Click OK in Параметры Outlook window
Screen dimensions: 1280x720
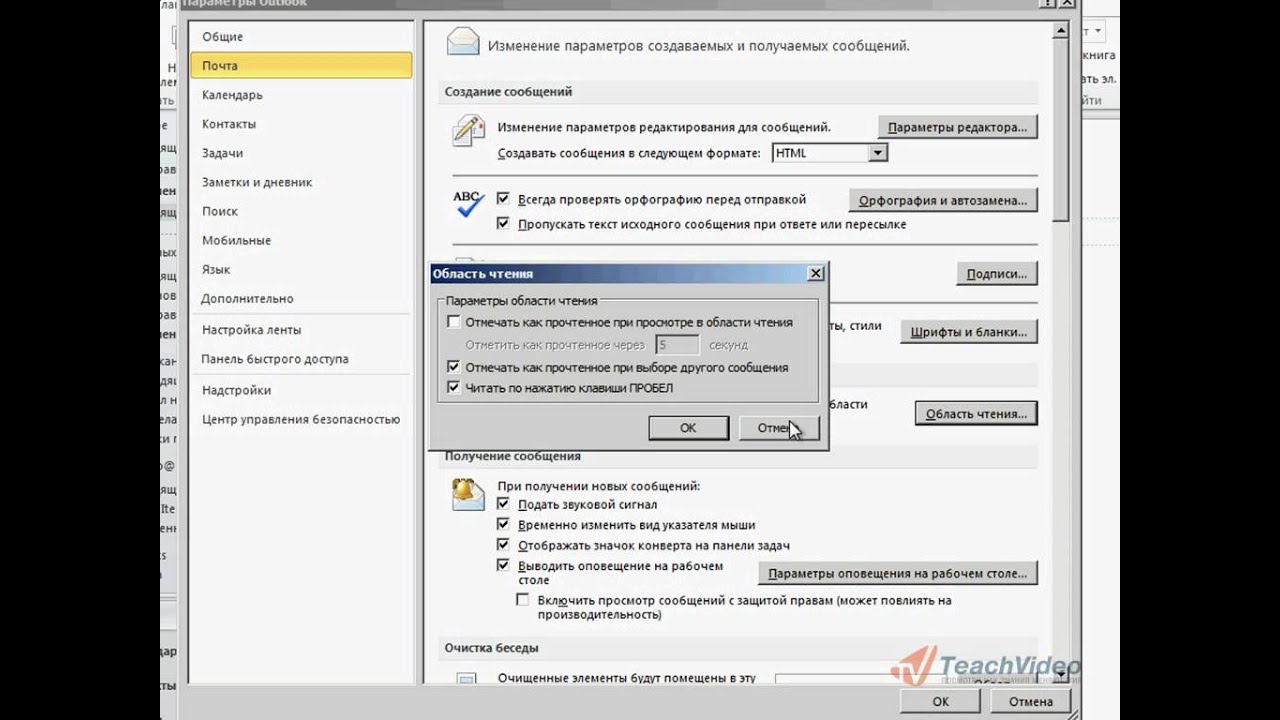[940, 701]
